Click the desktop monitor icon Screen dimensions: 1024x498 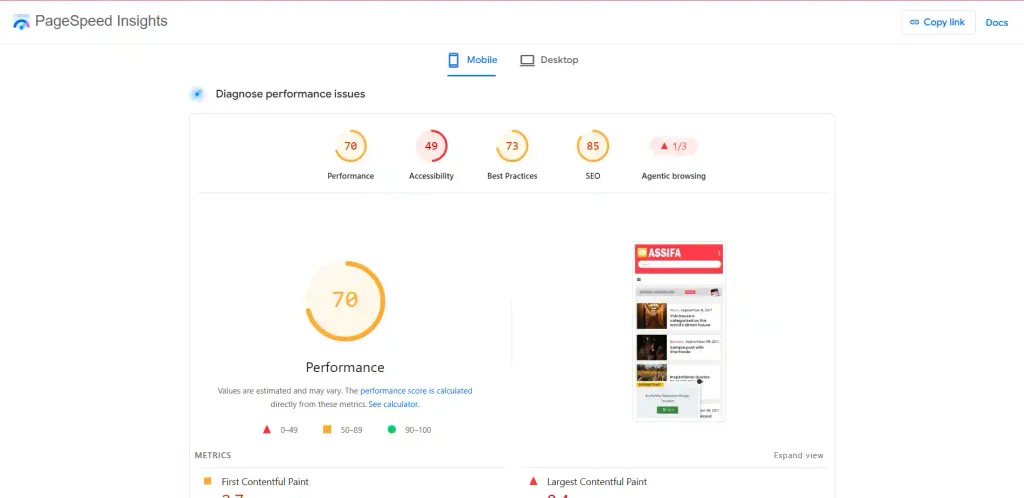[527, 61]
